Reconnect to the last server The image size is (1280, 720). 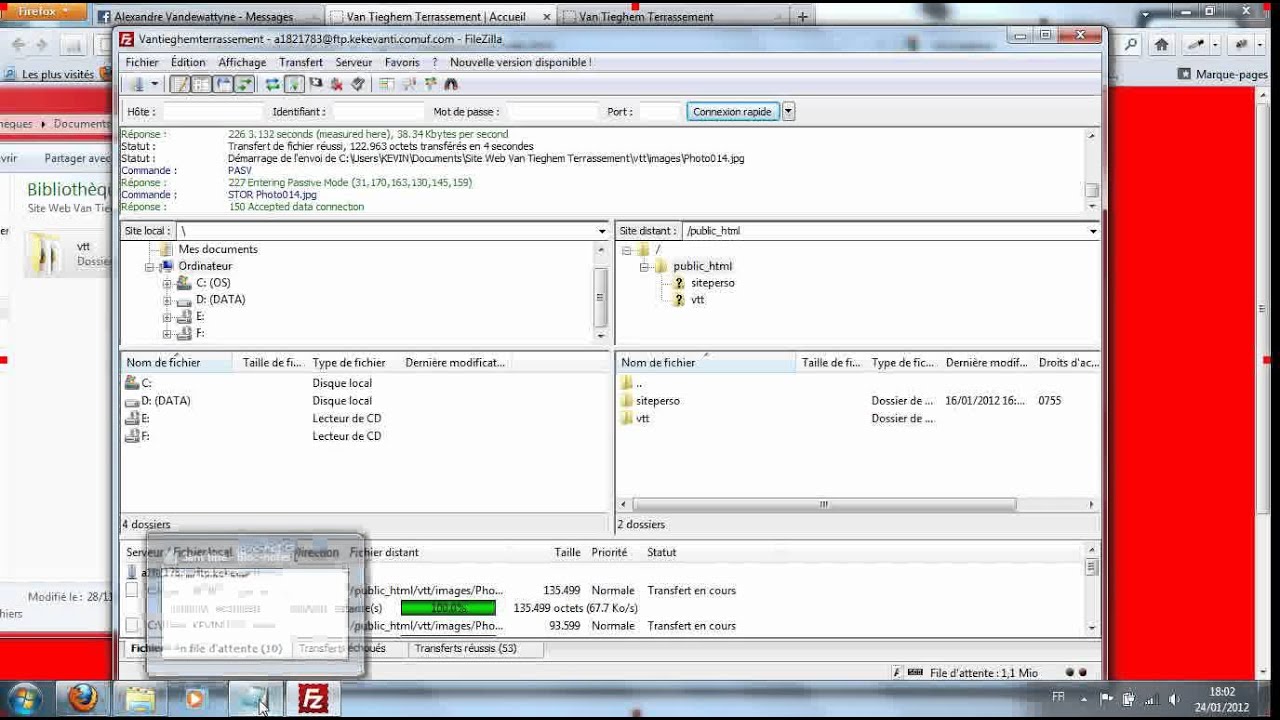pyautogui.click(x=358, y=85)
